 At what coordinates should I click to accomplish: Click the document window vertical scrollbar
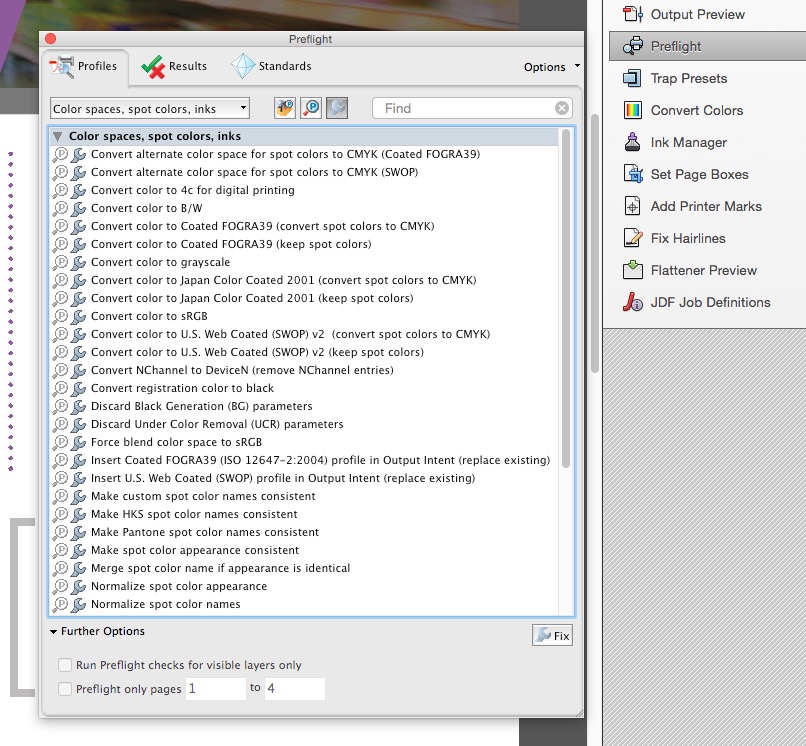click(x=595, y=243)
